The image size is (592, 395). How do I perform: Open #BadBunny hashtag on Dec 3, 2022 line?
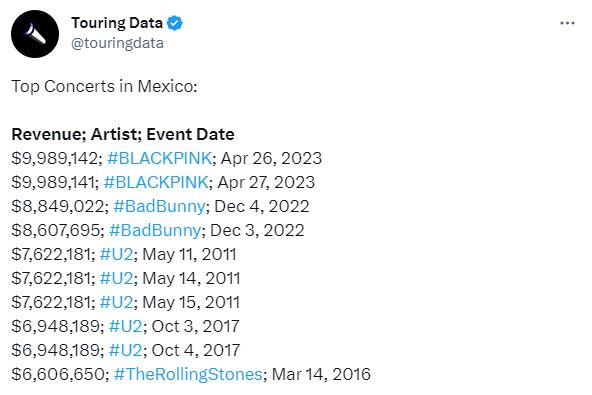[155, 230]
